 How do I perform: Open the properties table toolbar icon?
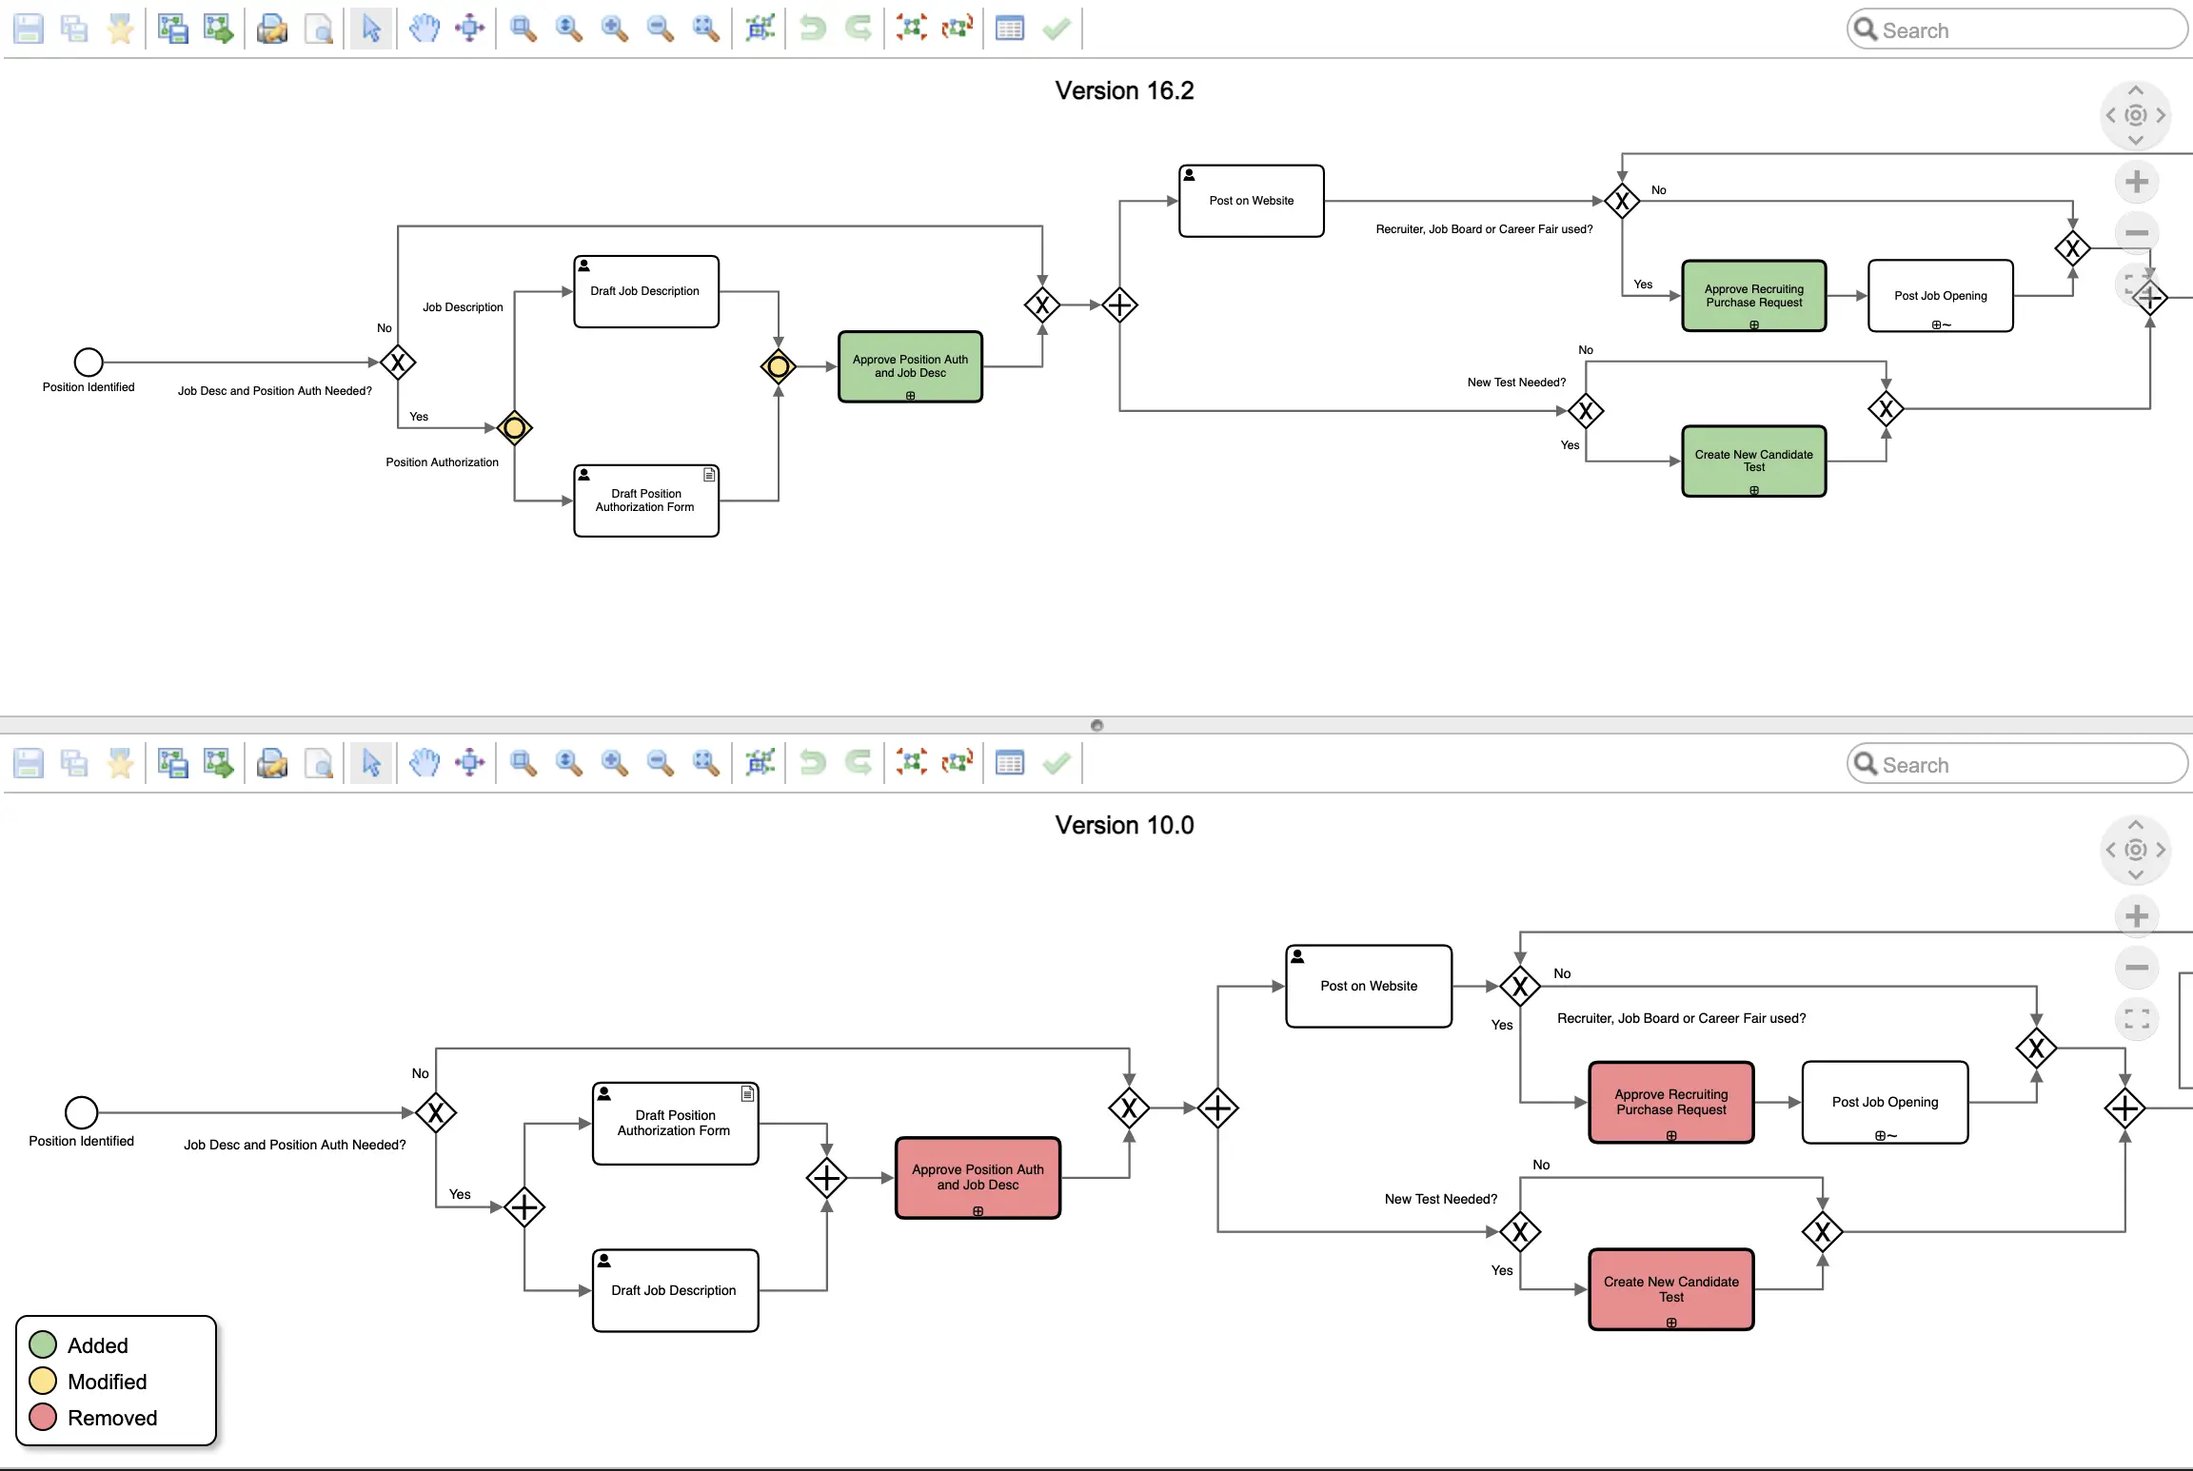click(x=1009, y=29)
